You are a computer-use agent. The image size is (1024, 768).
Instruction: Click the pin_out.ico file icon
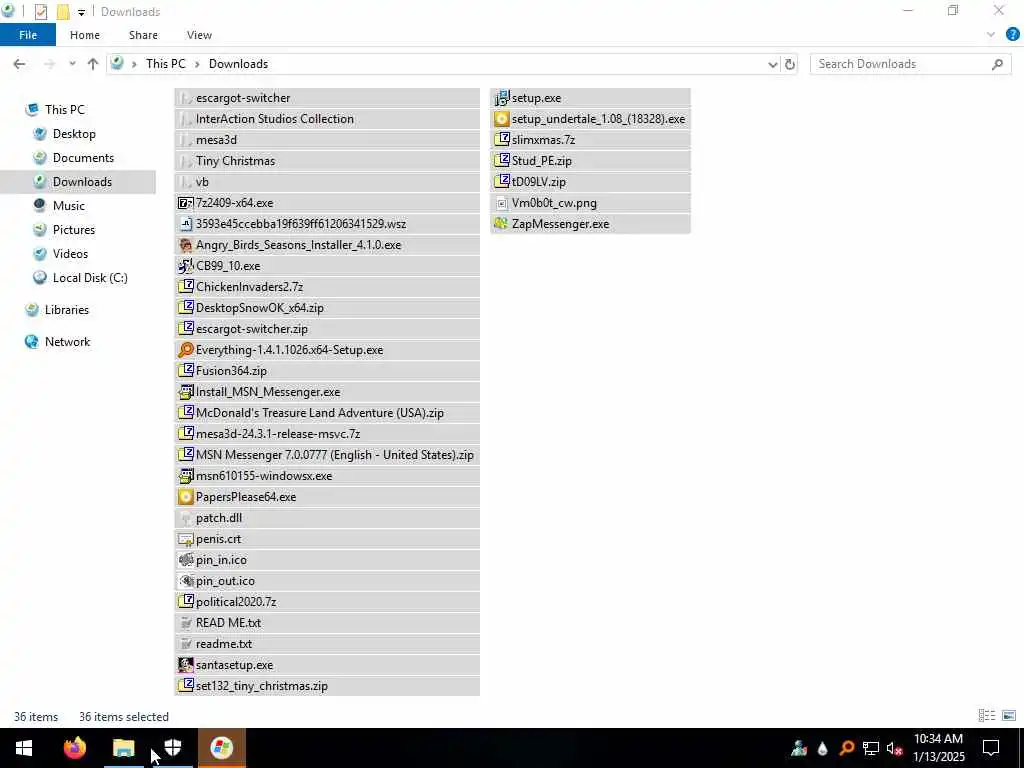point(185,581)
